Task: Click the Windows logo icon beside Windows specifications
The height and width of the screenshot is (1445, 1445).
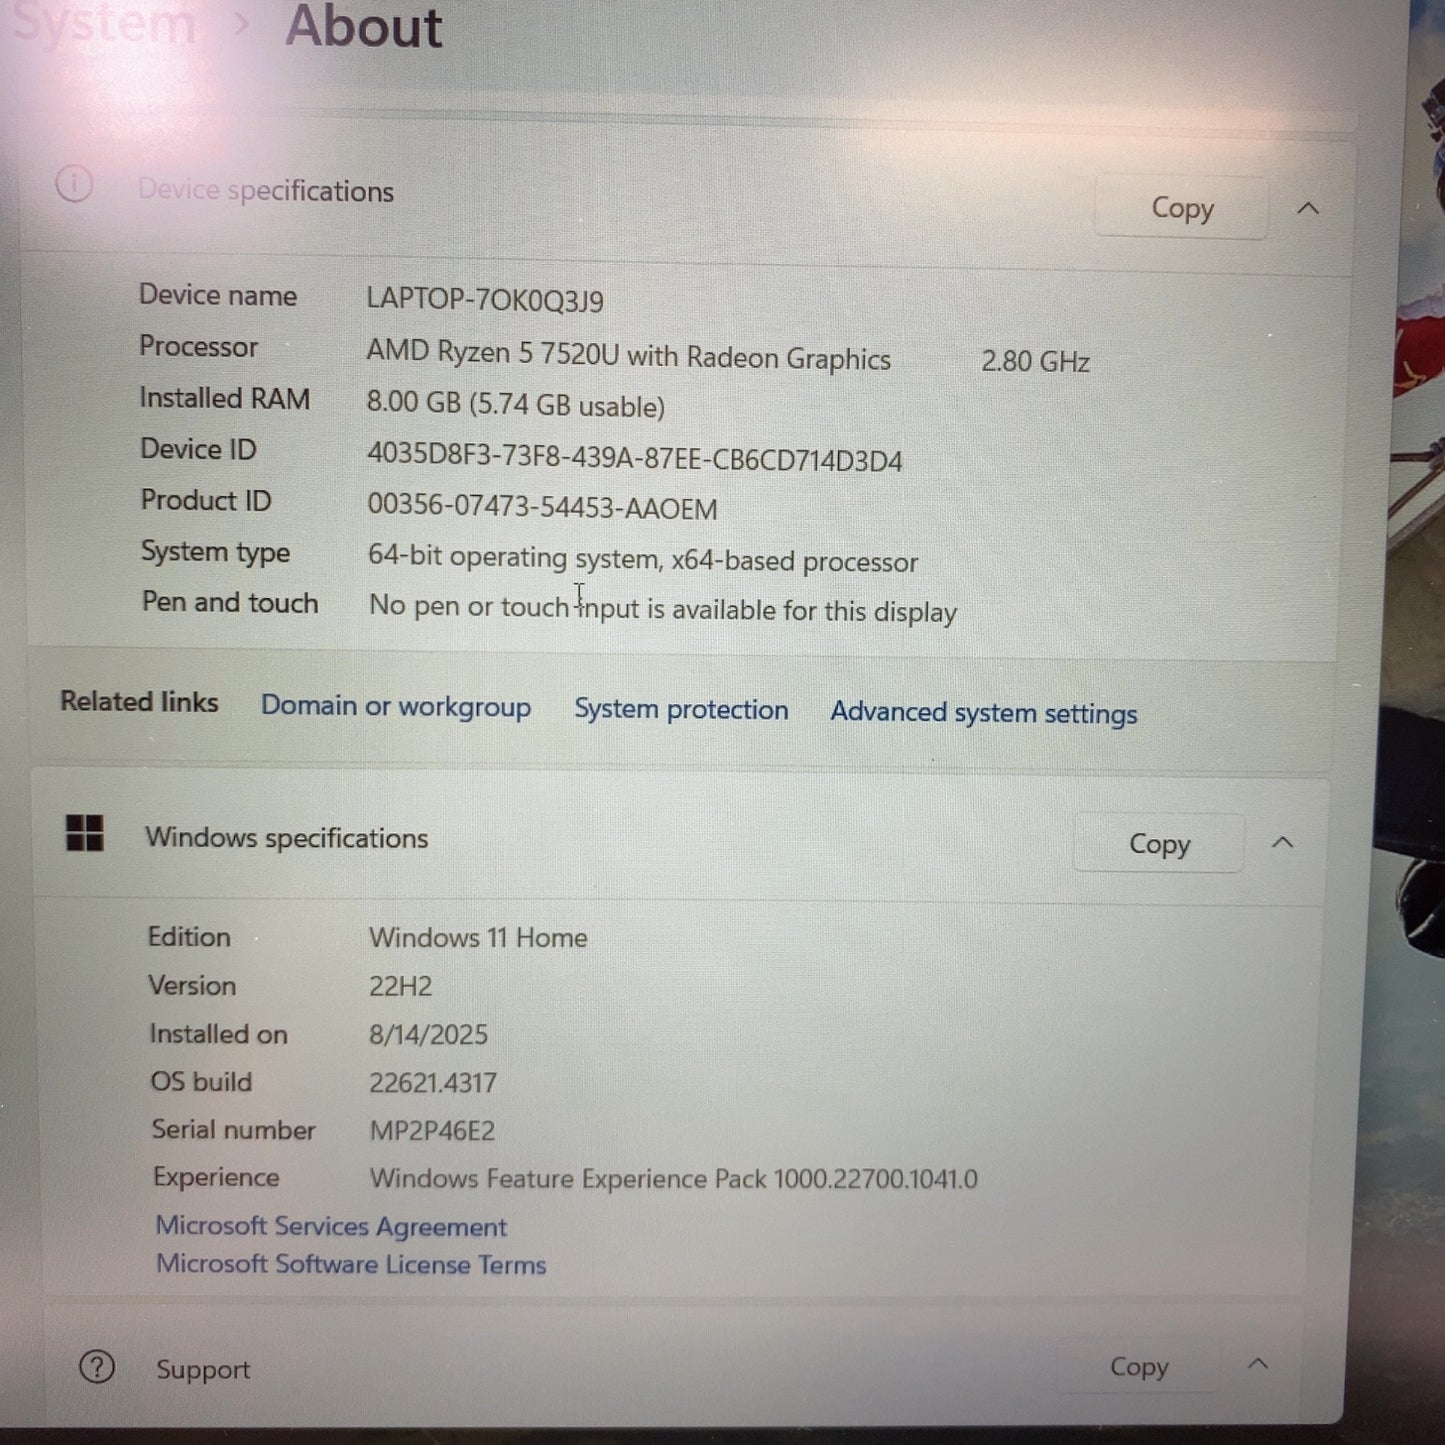Action: [x=85, y=832]
